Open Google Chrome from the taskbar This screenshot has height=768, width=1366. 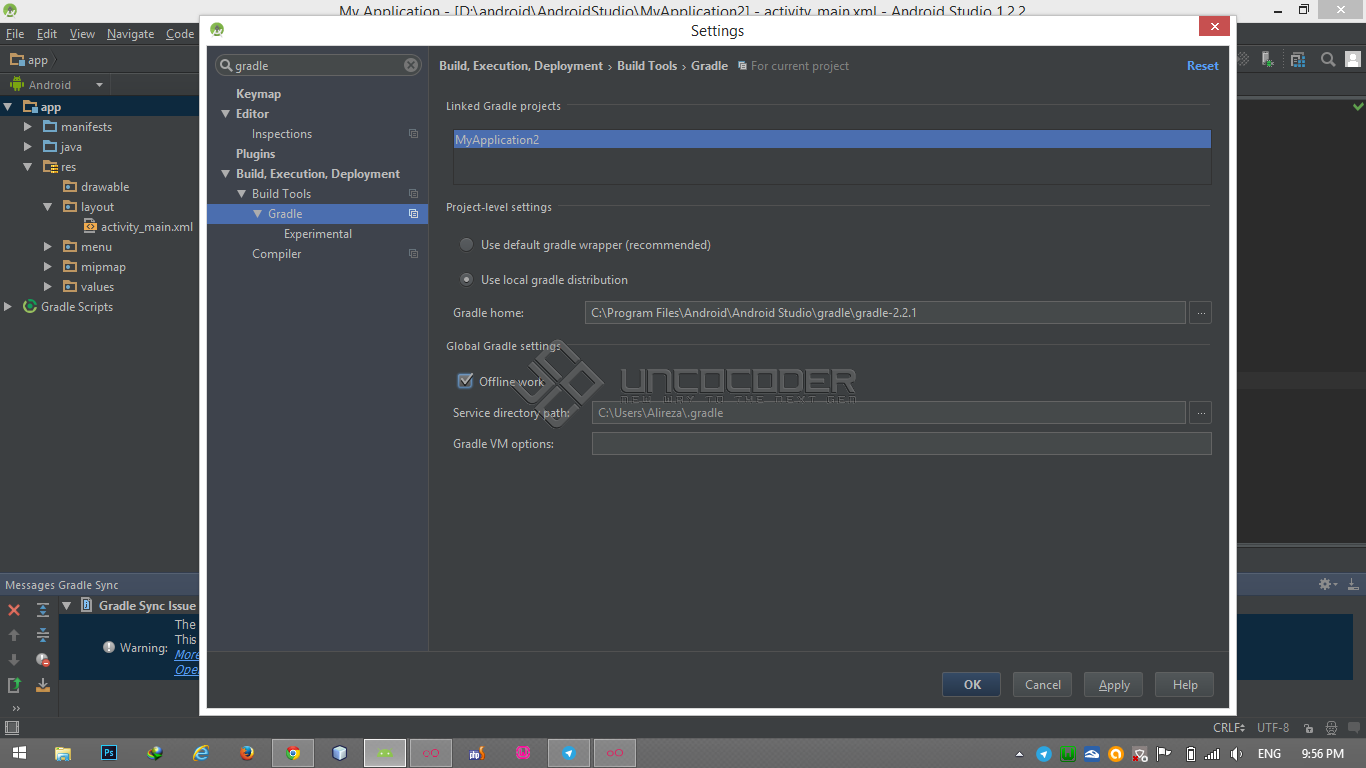coord(293,753)
